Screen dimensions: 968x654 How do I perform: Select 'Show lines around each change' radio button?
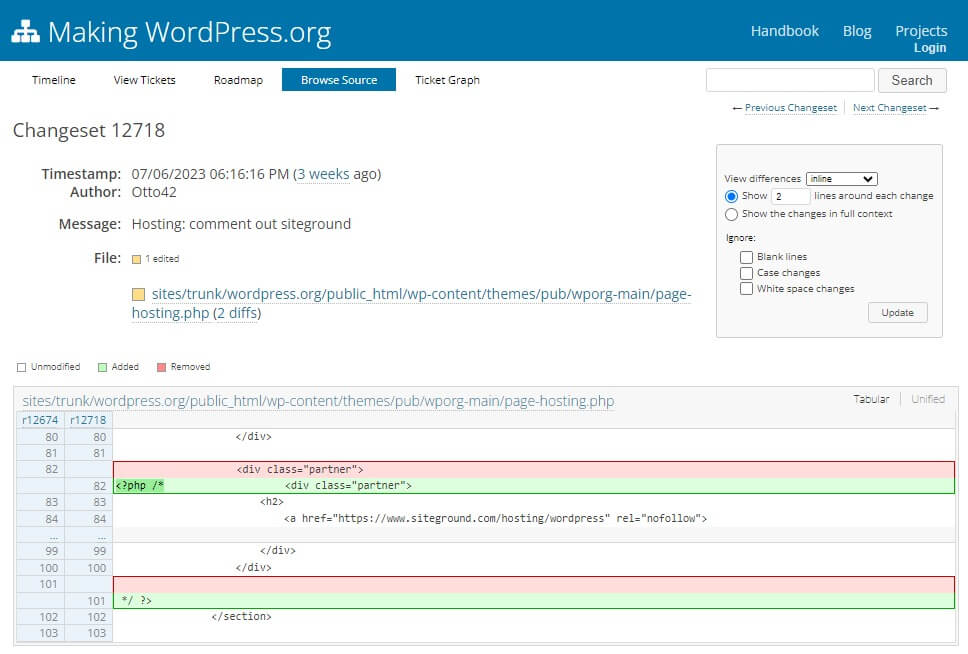coord(732,196)
